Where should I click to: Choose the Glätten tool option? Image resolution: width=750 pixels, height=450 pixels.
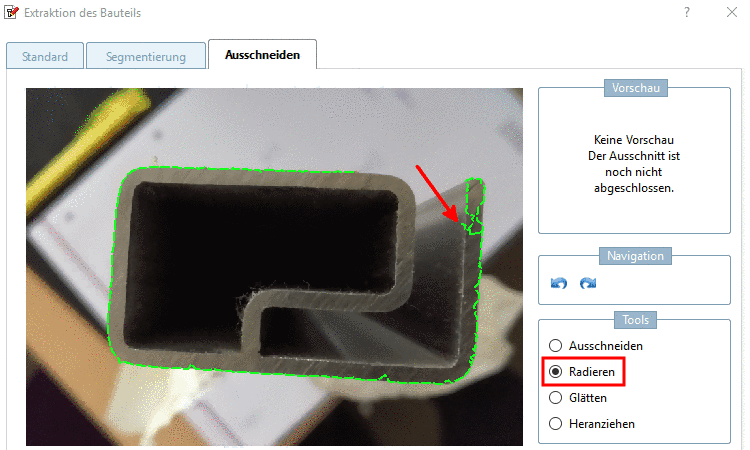[x=555, y=397]
